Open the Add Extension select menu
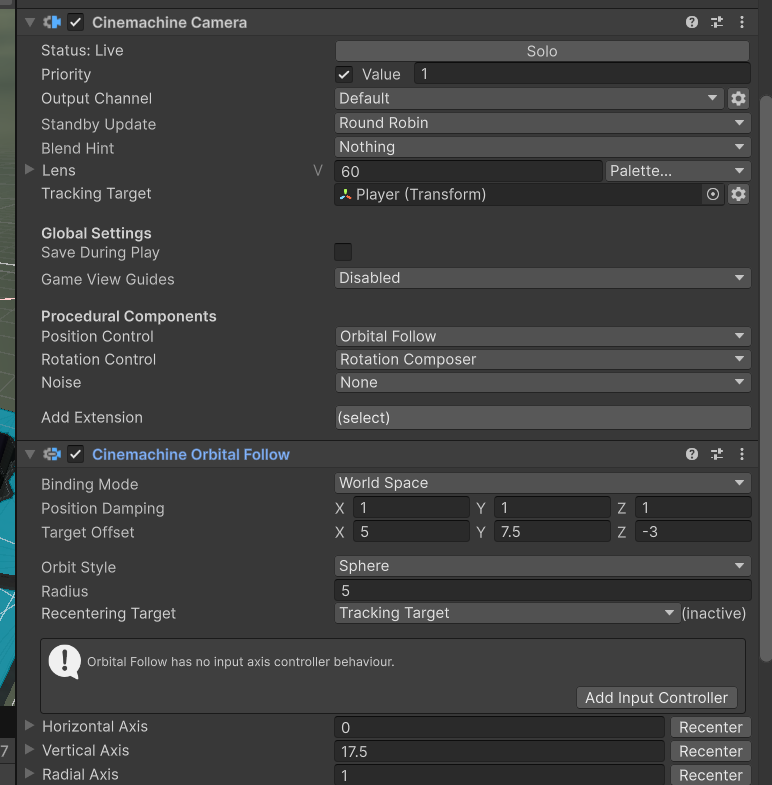This screenshot has width=772, height=785. (542, 418)
